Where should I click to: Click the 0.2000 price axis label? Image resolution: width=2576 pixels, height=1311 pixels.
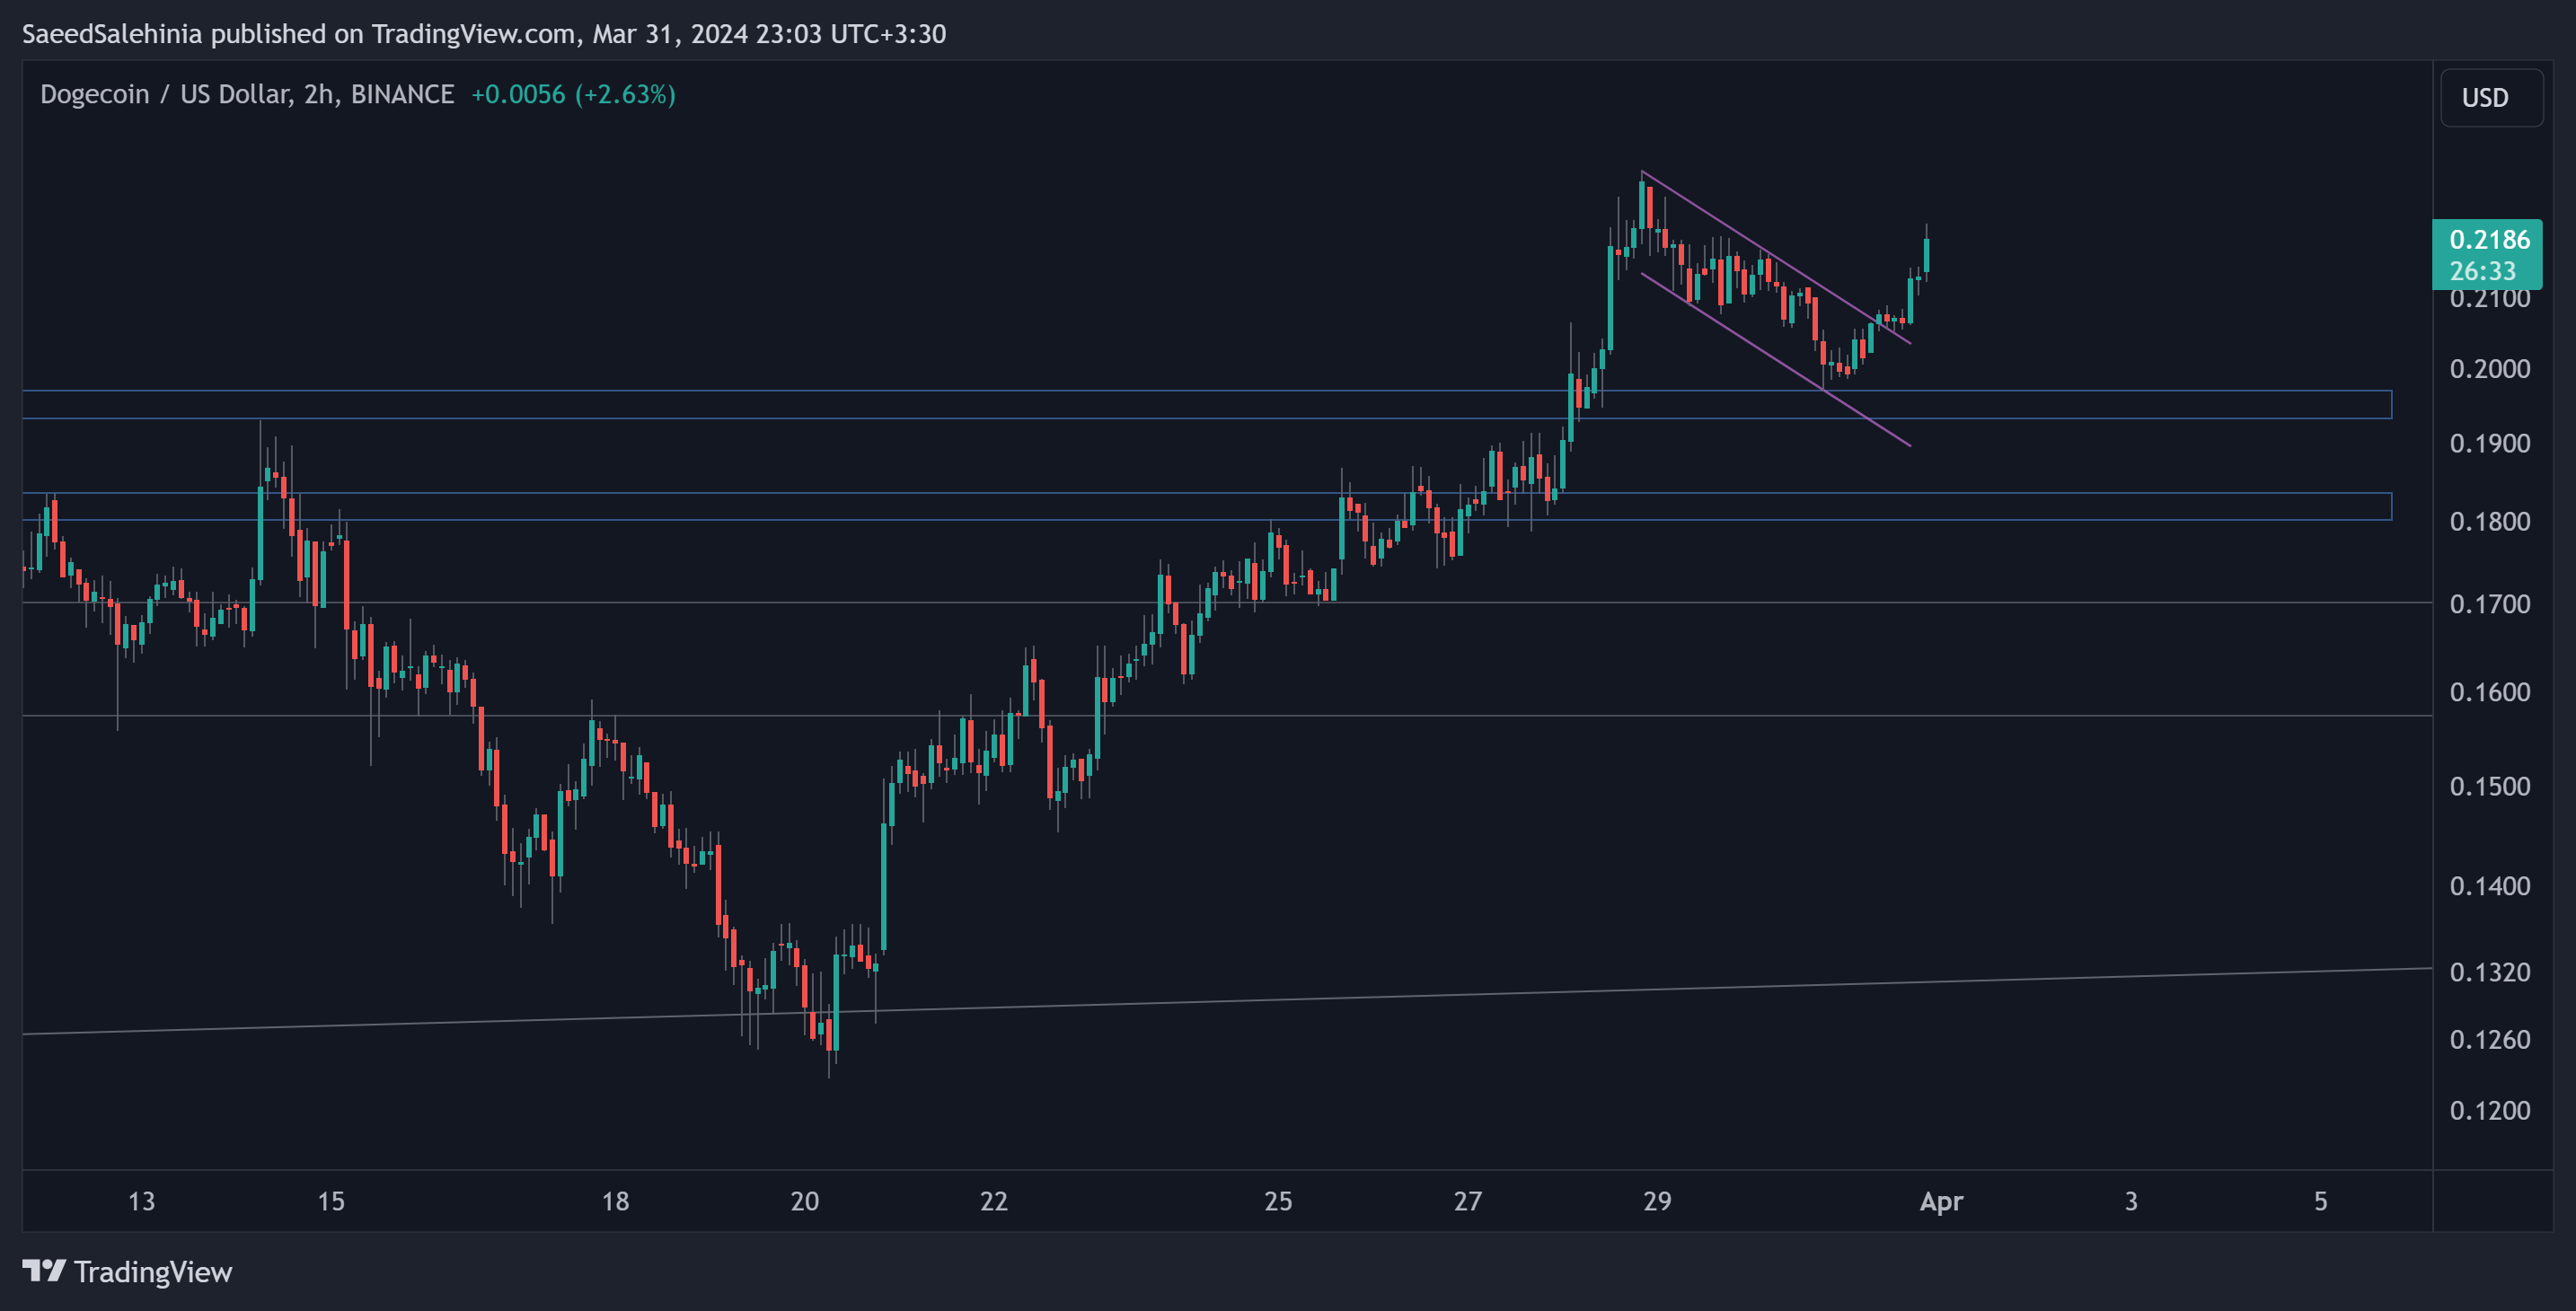tap(2490, 369)
